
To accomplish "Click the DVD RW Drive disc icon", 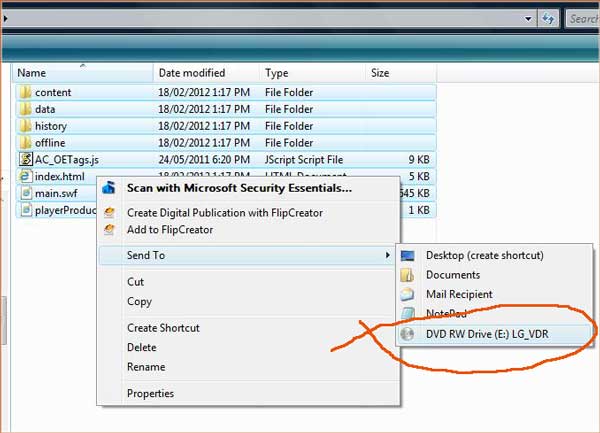I will coord(408,334).
